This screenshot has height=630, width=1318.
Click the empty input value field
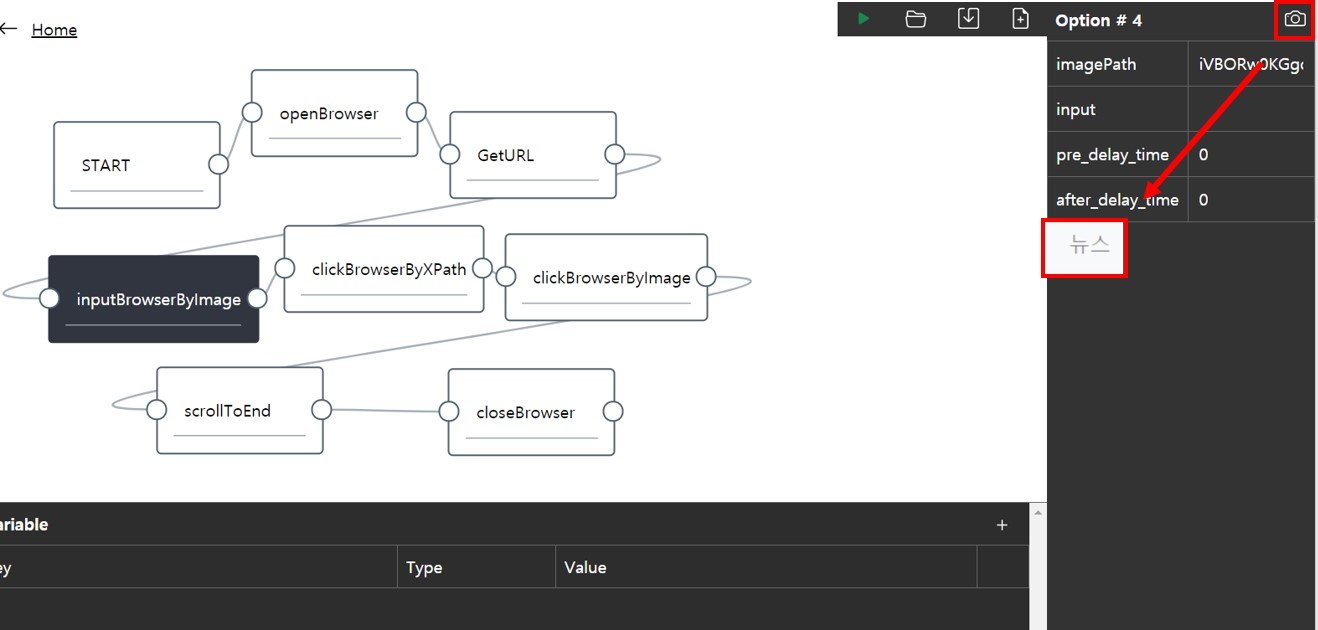pos(1250,110)
